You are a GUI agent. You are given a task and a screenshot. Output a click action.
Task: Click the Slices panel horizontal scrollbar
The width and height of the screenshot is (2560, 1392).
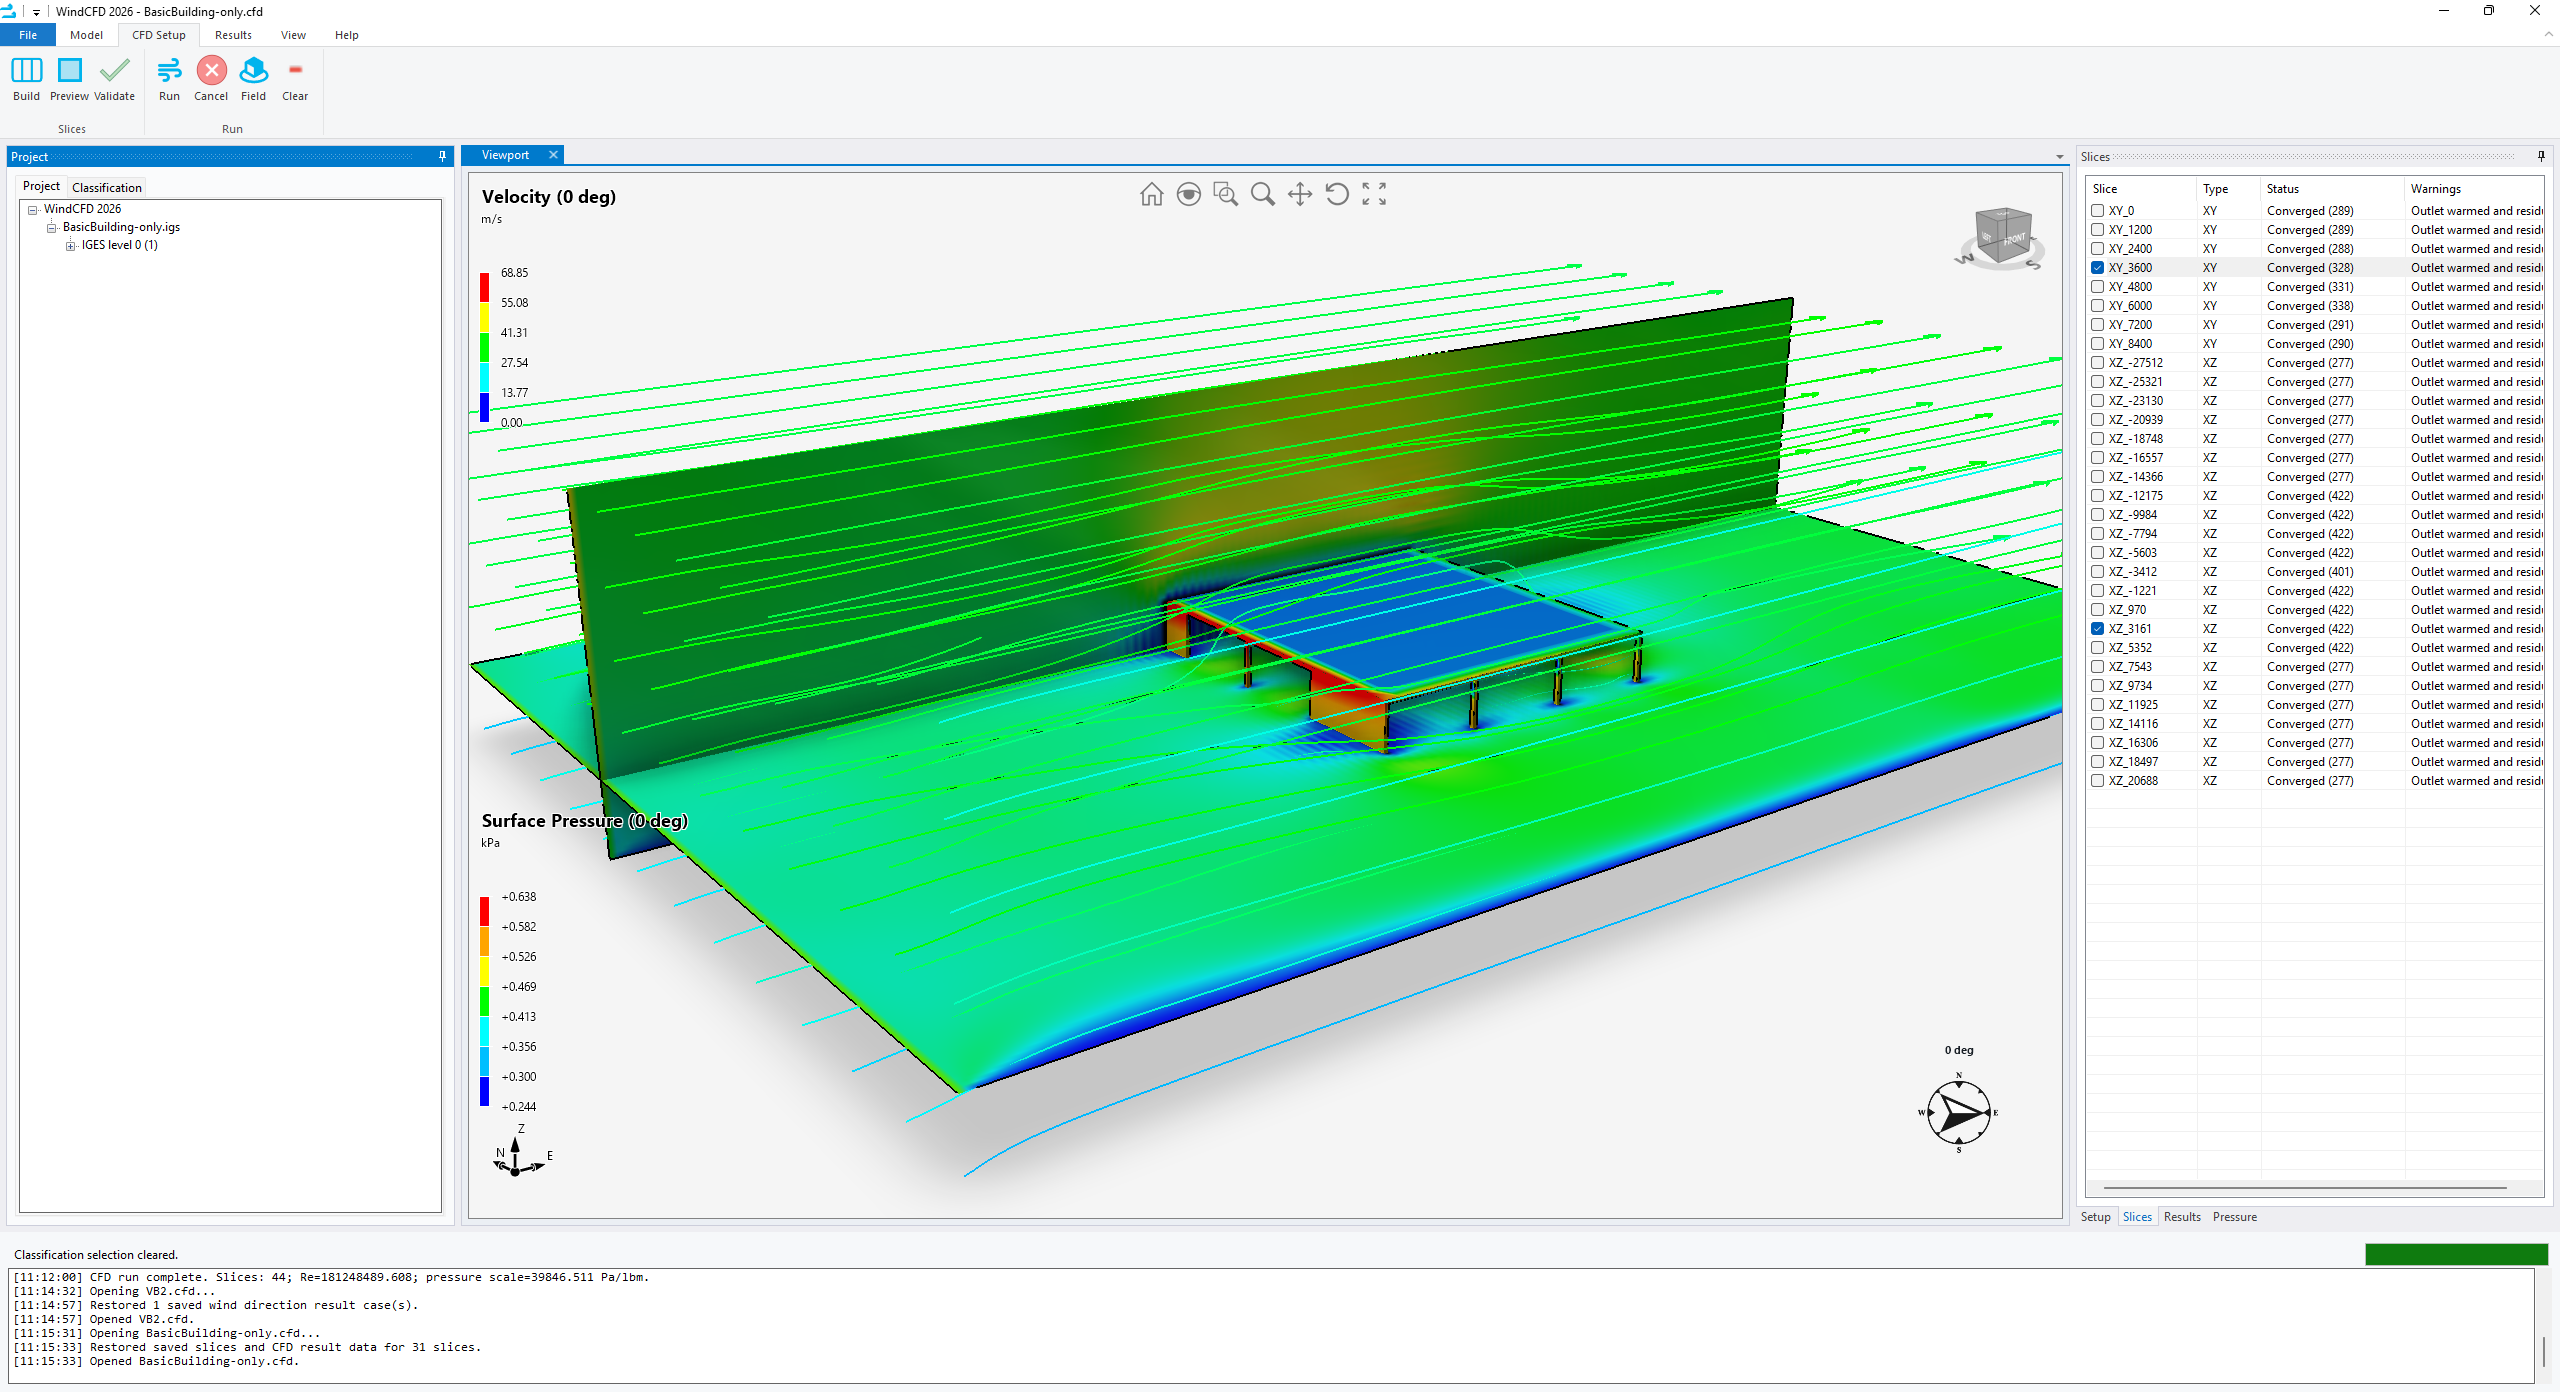tap(2305, 1188)
